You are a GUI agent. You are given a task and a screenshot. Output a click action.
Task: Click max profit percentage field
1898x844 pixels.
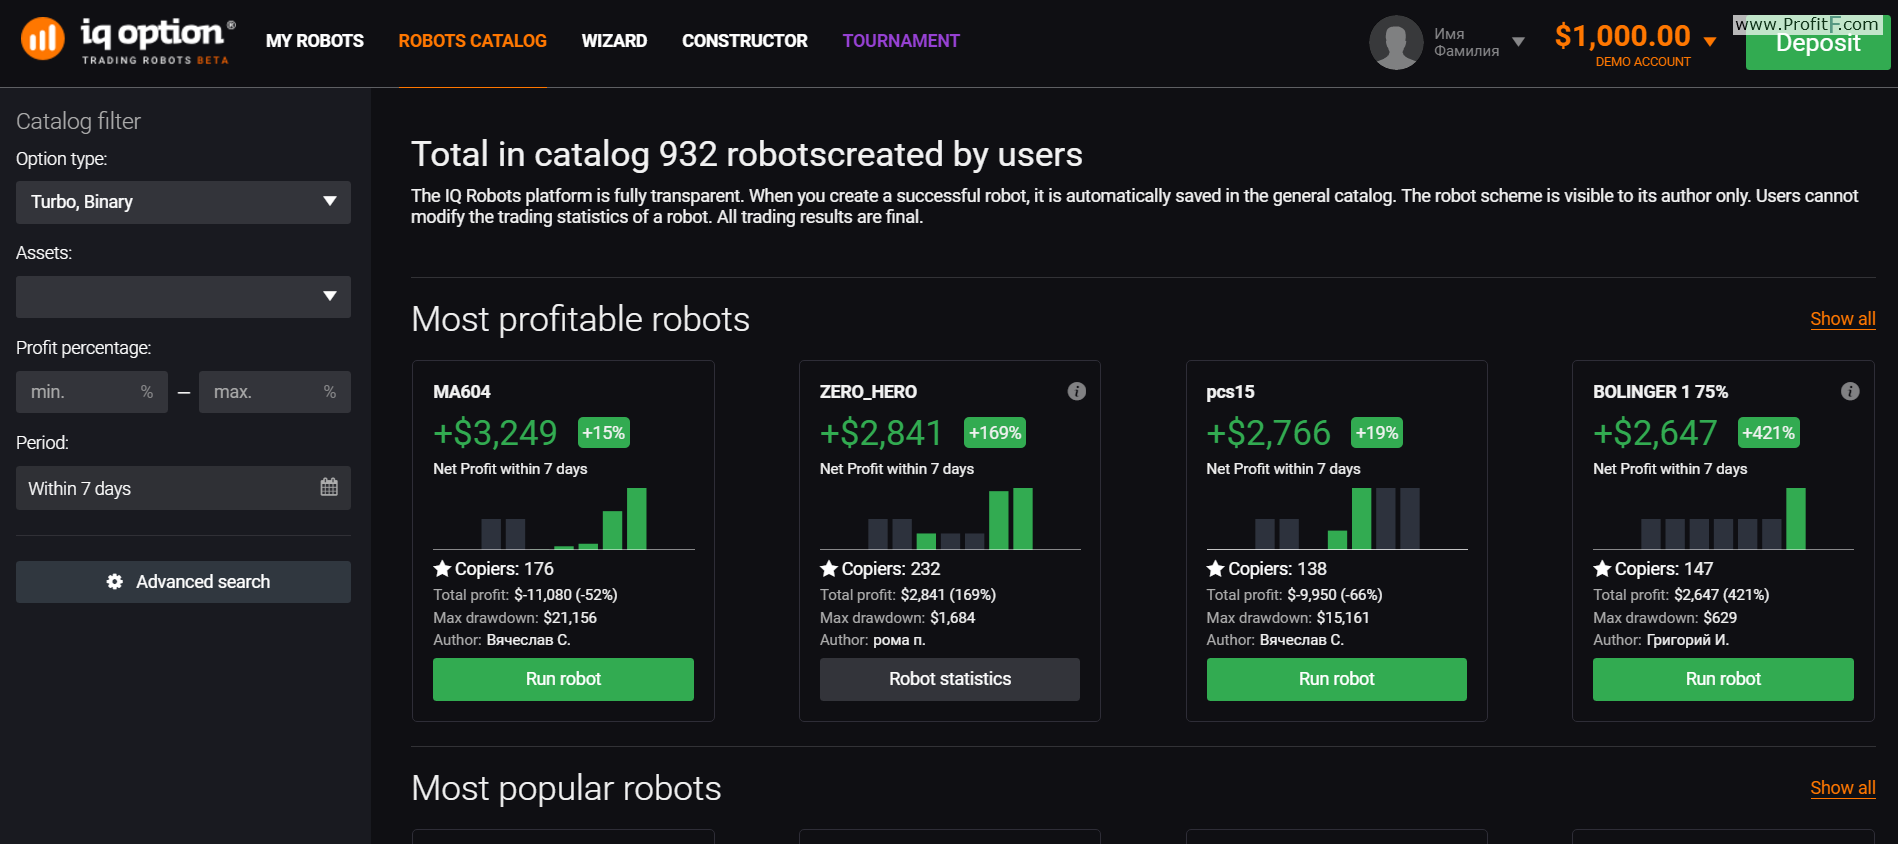275,392
